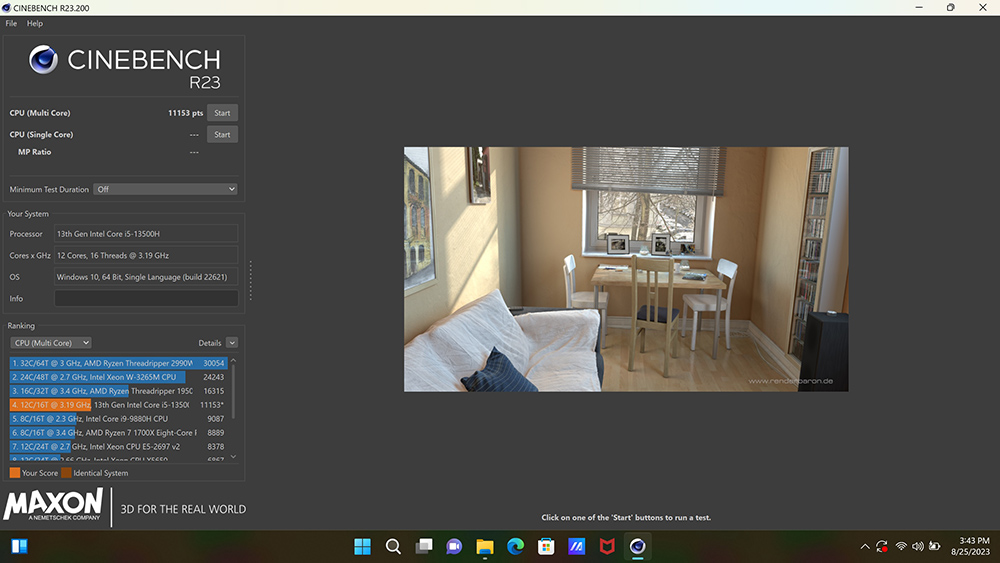Click the brown Identical System legend swatch
The image size is (1000, 563).
tap(66, 473)
